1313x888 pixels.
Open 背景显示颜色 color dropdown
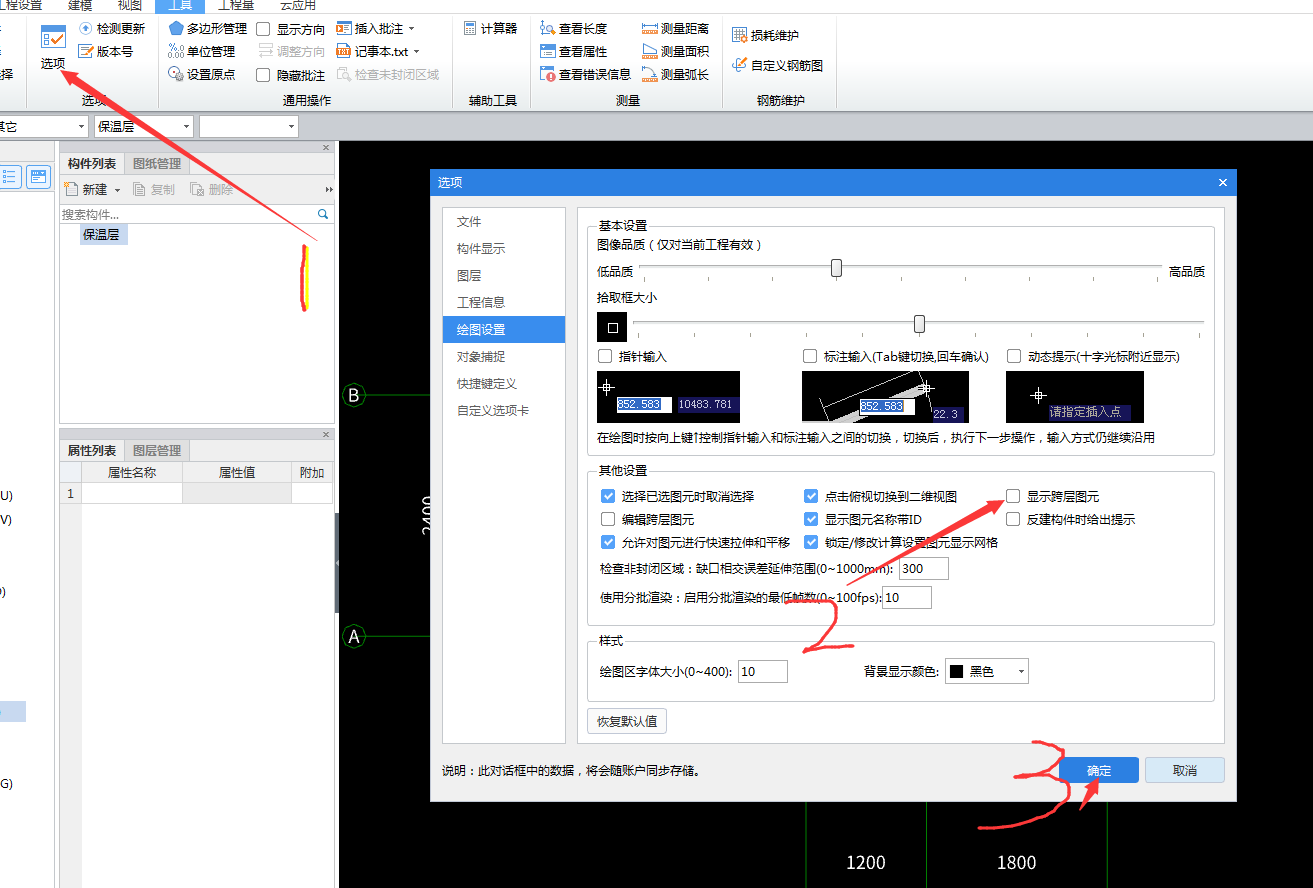(x=986, y=671)
